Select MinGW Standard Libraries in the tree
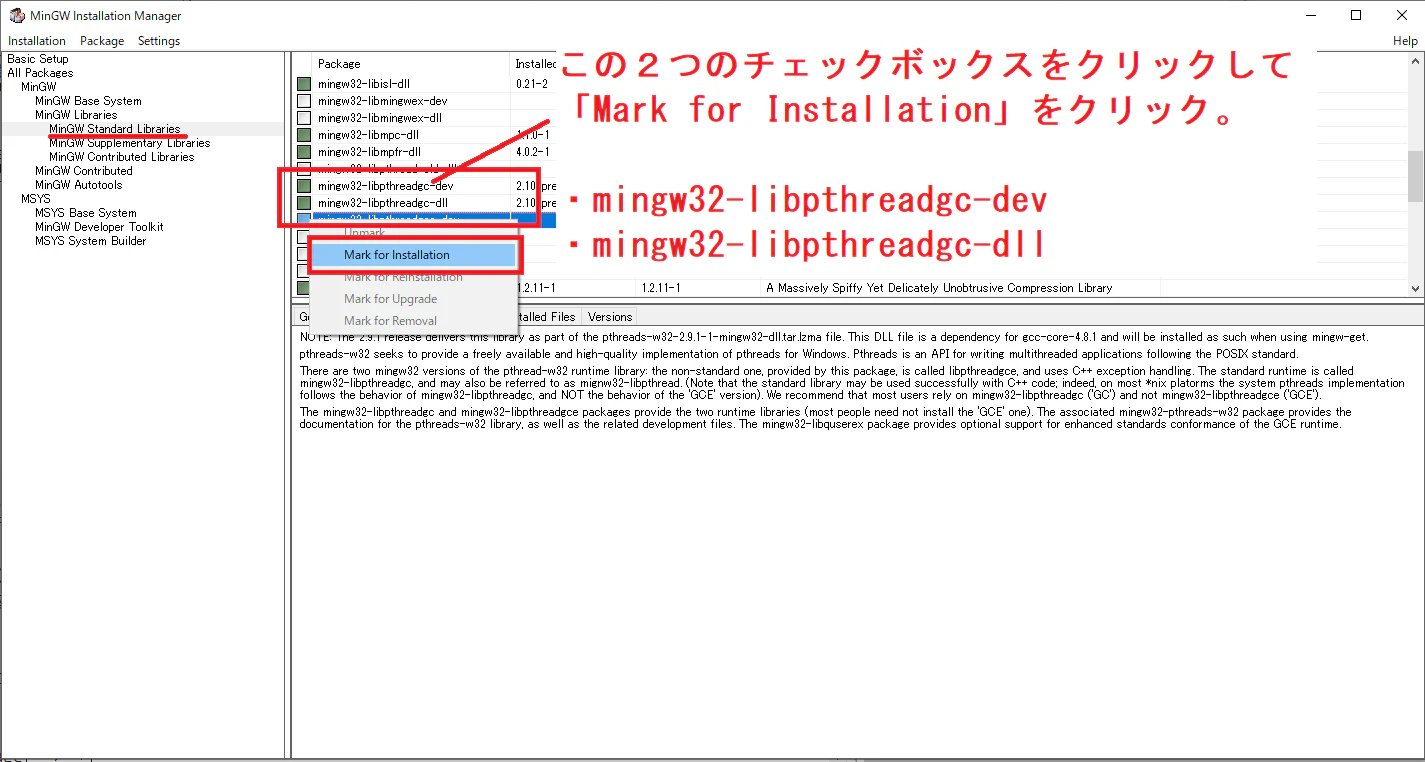1425x762 pixels. pos(115,129)
